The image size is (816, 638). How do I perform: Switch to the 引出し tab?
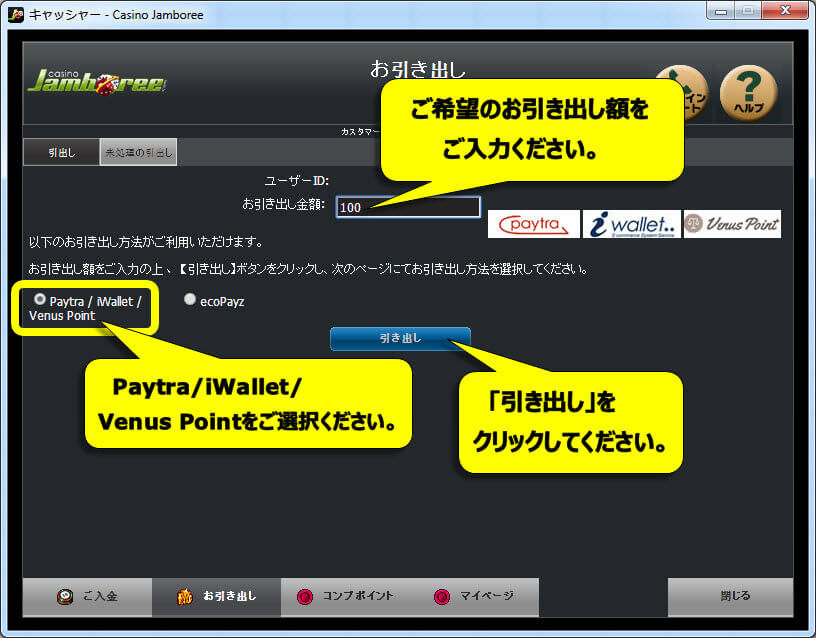pyautogui.click(x=61, y=152)
